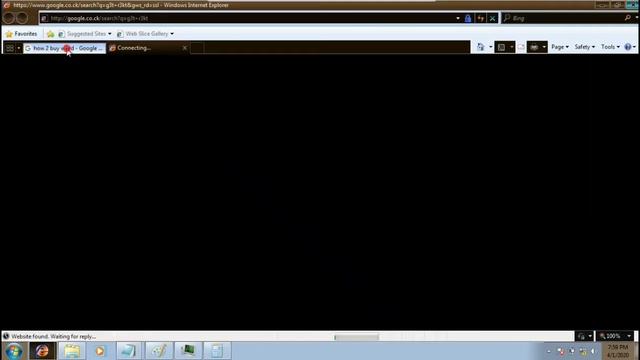Open the Tools menu
640x360 pixels.
click(610, 47)
